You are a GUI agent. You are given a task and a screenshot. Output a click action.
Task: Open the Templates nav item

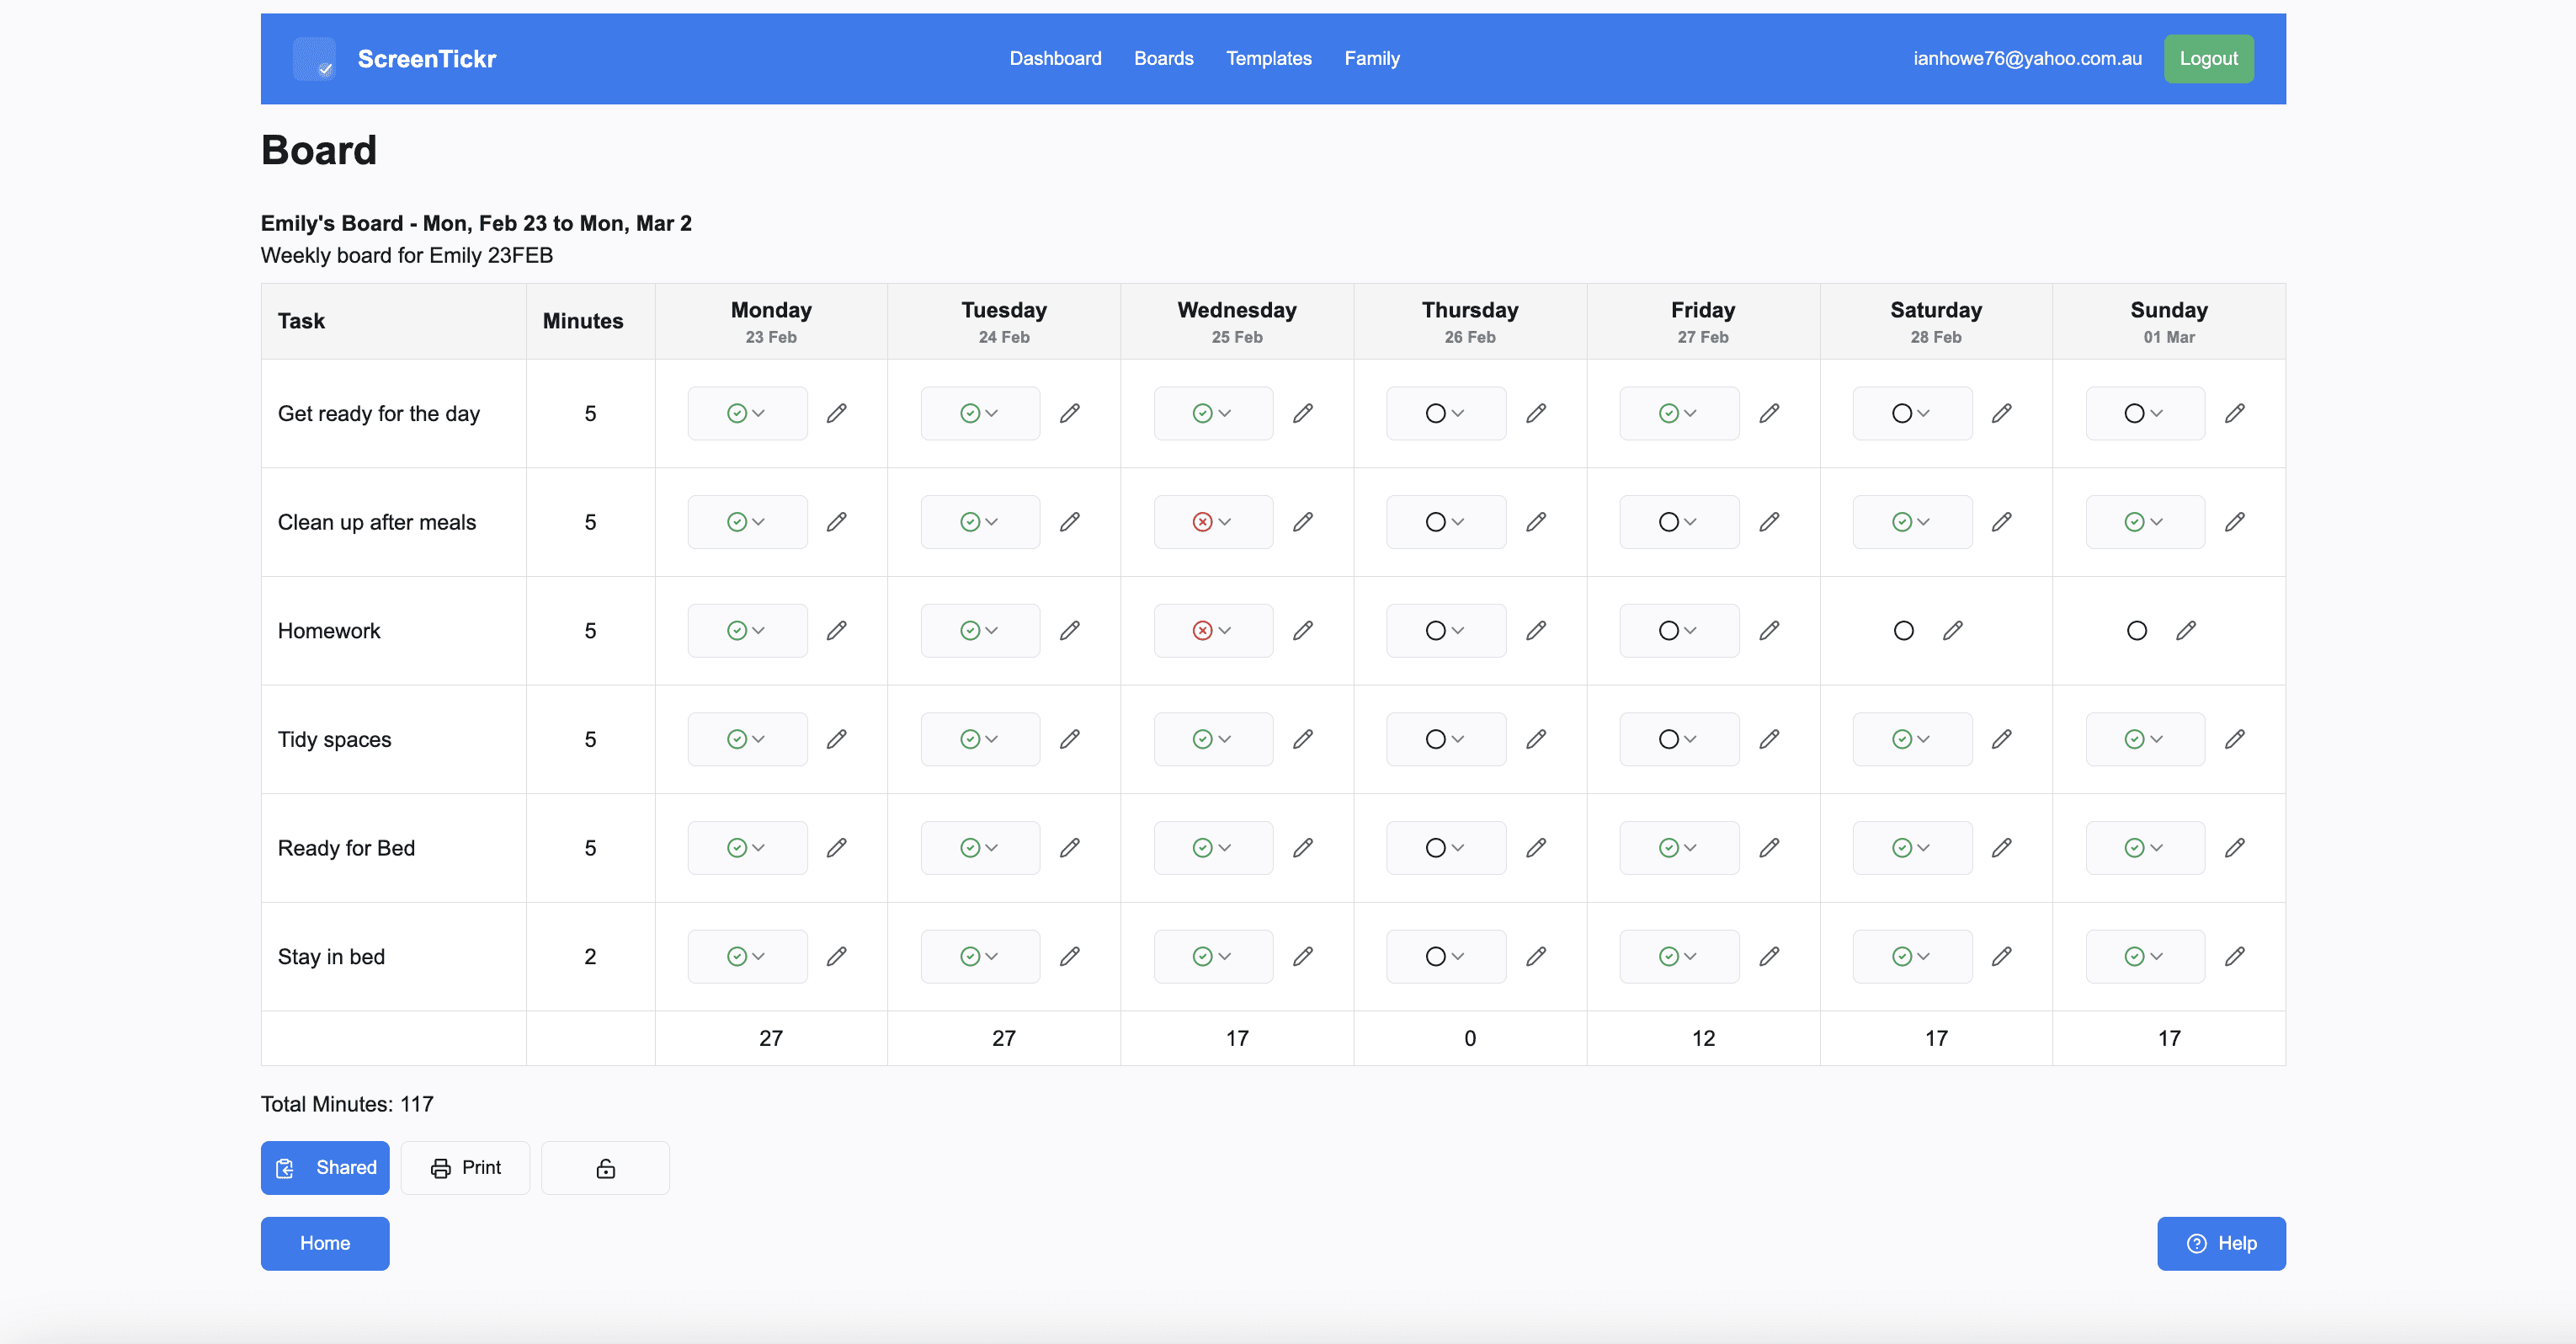(x=1268, y=58)
